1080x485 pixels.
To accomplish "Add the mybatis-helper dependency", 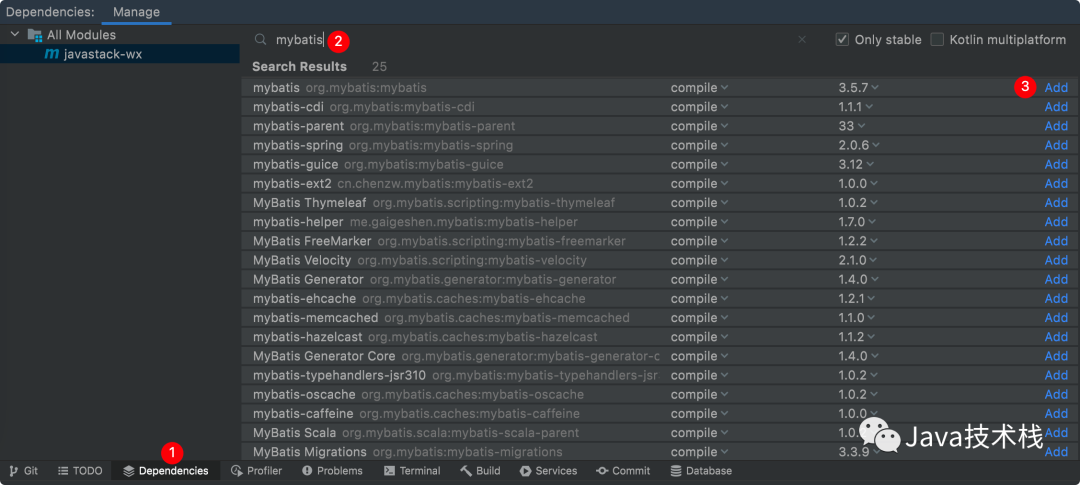I will tap(1056, 222).
